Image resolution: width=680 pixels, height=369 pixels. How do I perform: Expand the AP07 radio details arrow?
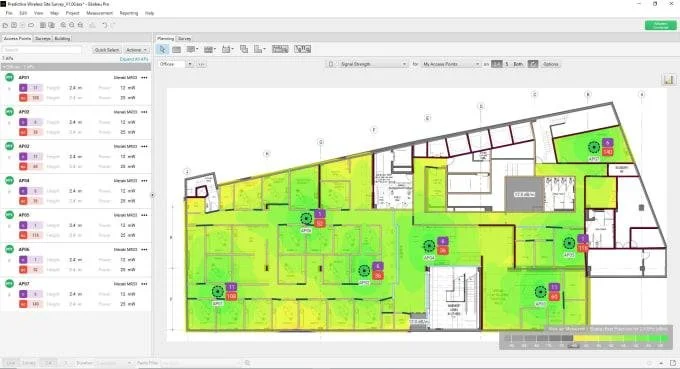pyautogui.click(x=10, y=294)
